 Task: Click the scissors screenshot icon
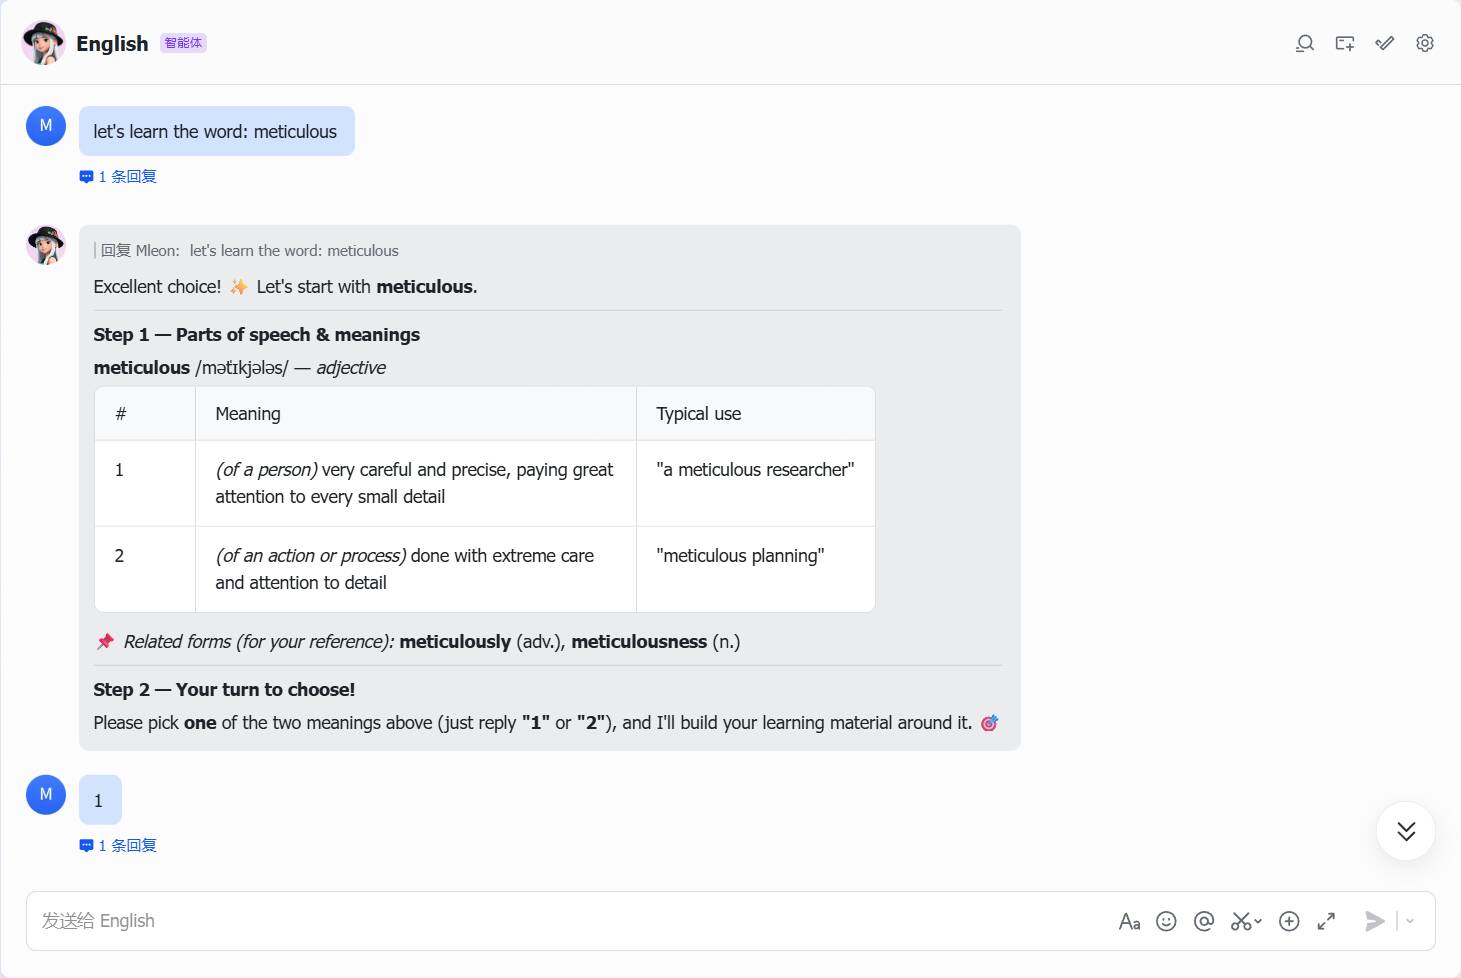click(1241, 921)
